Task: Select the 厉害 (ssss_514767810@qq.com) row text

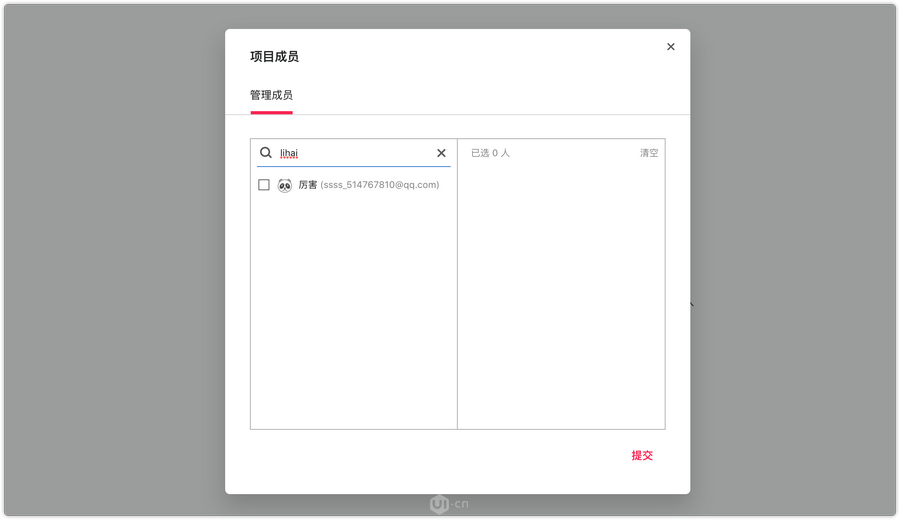Action: coord(368,185)
